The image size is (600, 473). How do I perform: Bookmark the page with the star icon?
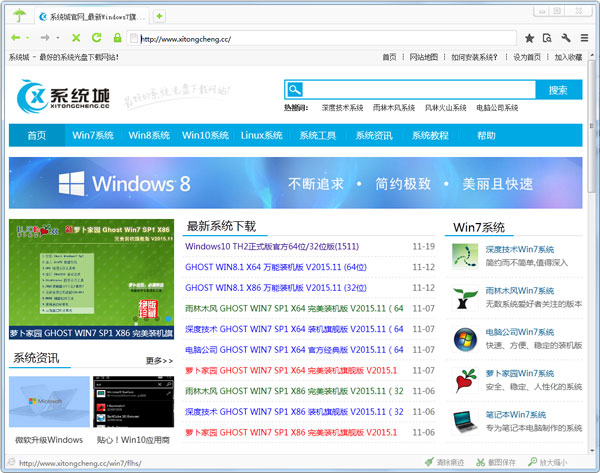530,38
